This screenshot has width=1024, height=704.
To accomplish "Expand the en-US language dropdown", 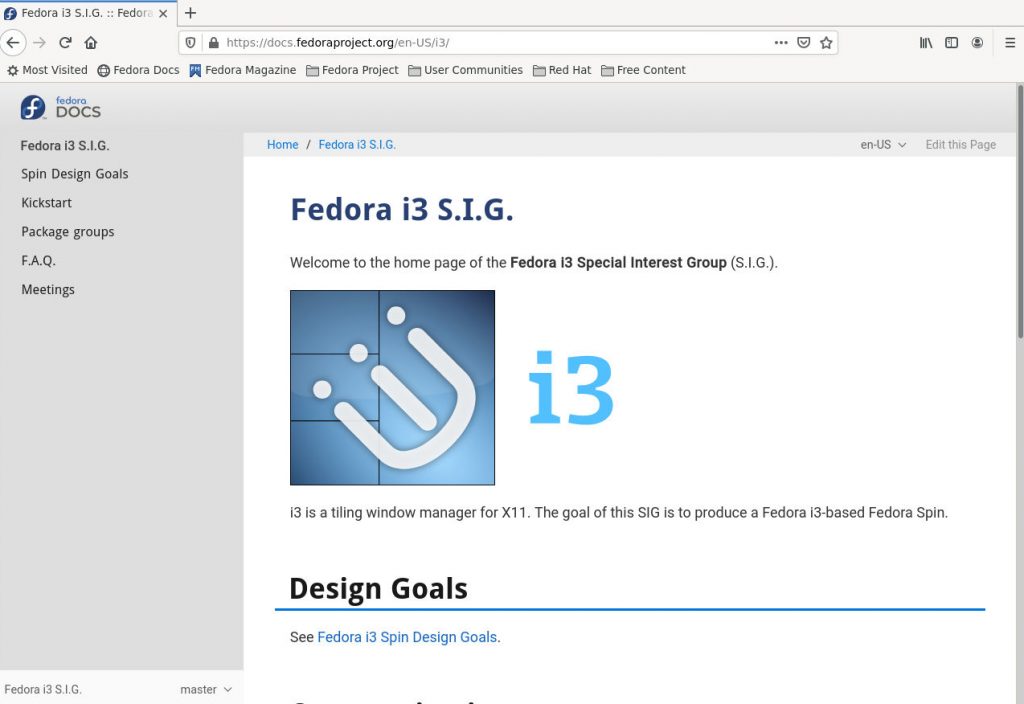I will [x=883, y=145].
